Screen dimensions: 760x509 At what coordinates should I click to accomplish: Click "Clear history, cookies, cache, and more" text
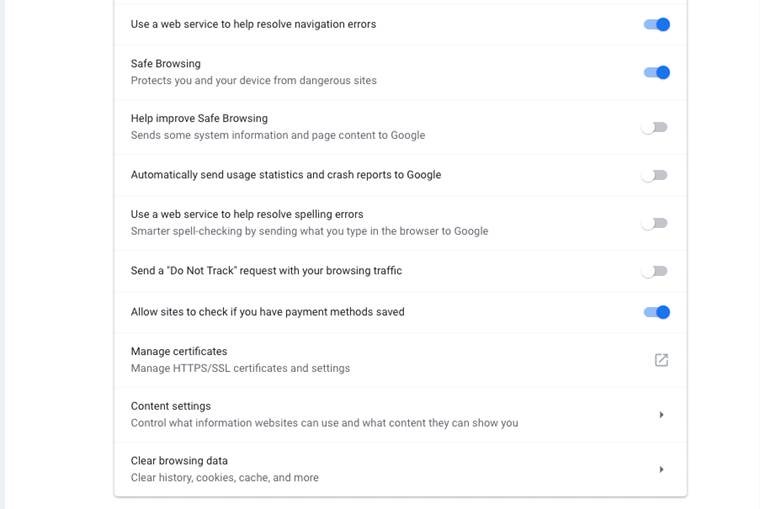pos(225,478)
